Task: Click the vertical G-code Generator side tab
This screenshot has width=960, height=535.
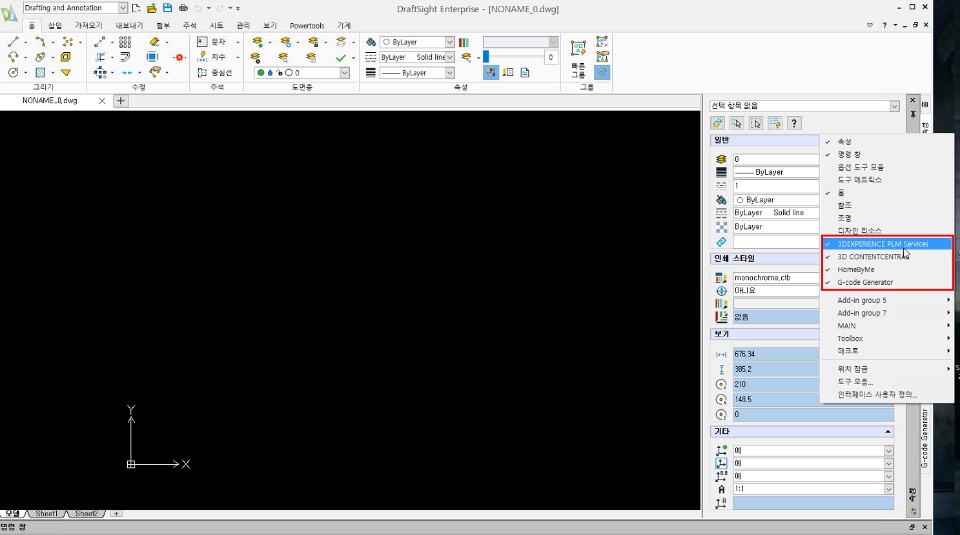Action: [x=925, y=439]
